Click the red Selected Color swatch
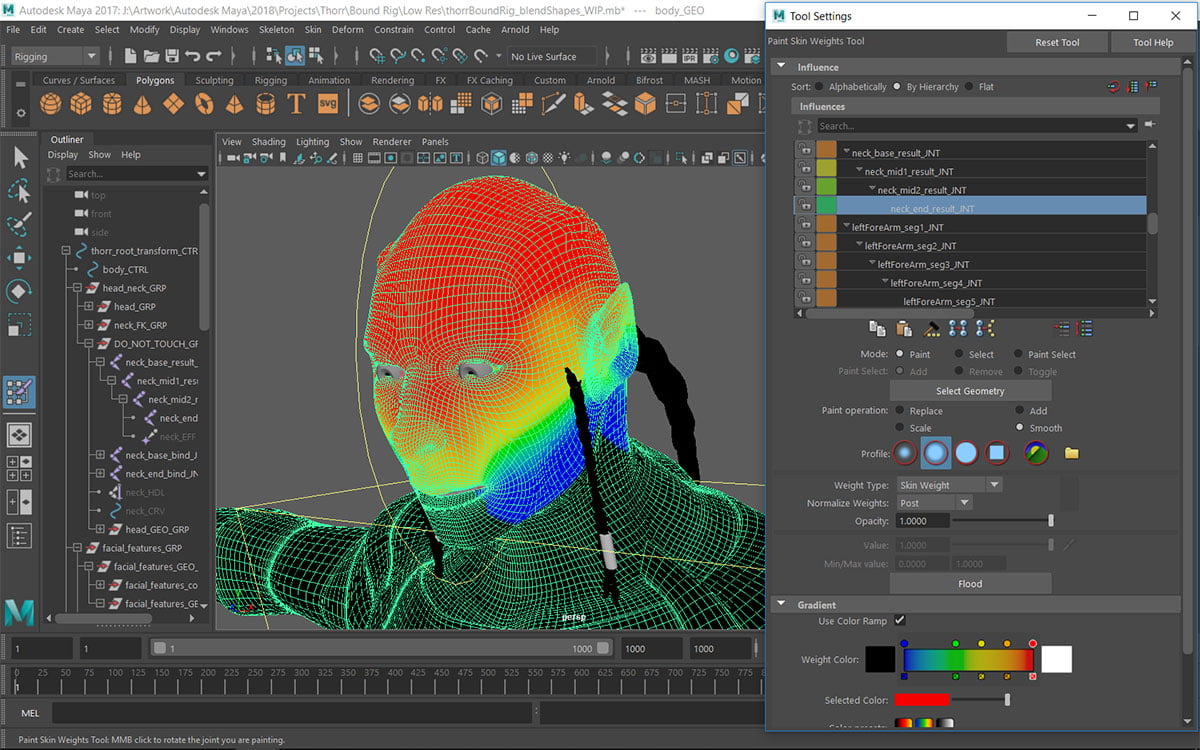Viewport: 1200px width, 750px height. [x=920, y=700]
